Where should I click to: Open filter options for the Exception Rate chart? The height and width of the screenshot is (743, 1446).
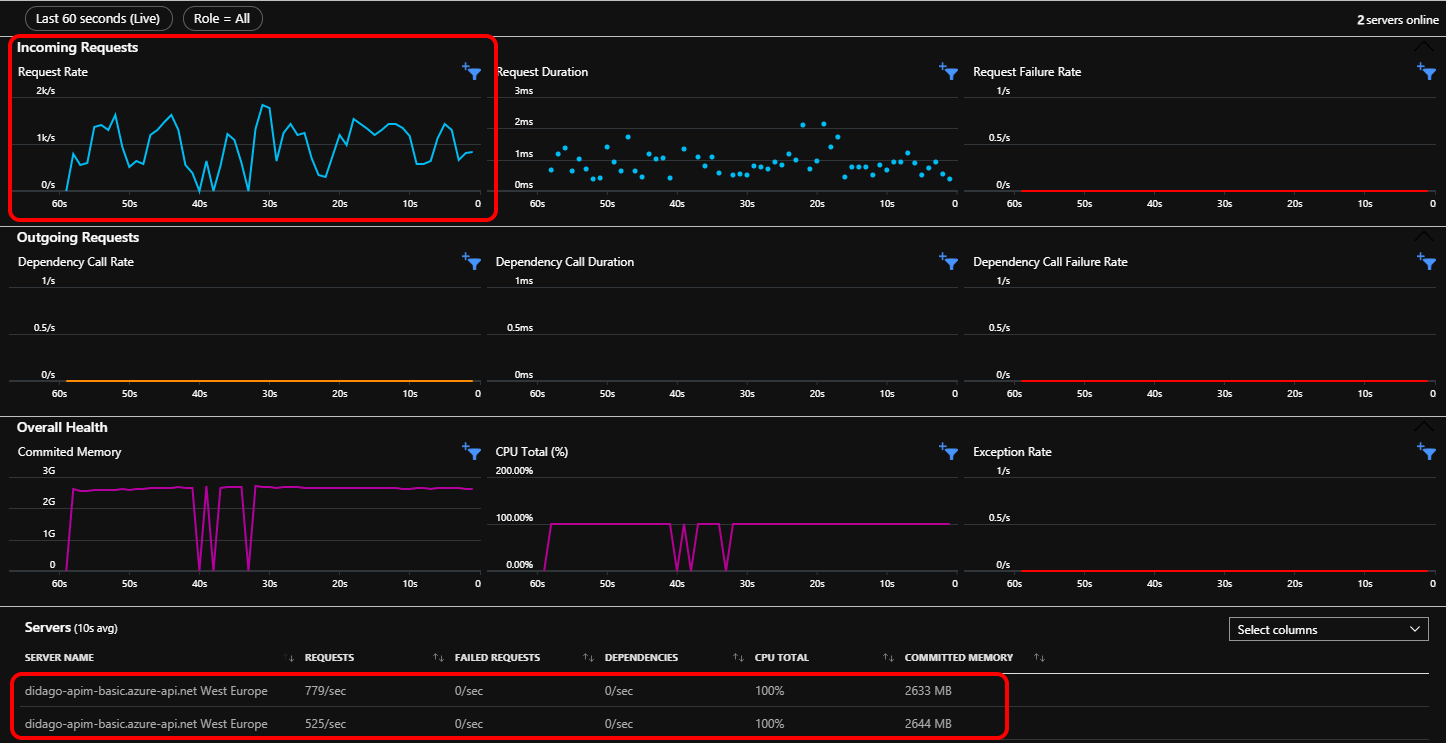coord(1427,451)
